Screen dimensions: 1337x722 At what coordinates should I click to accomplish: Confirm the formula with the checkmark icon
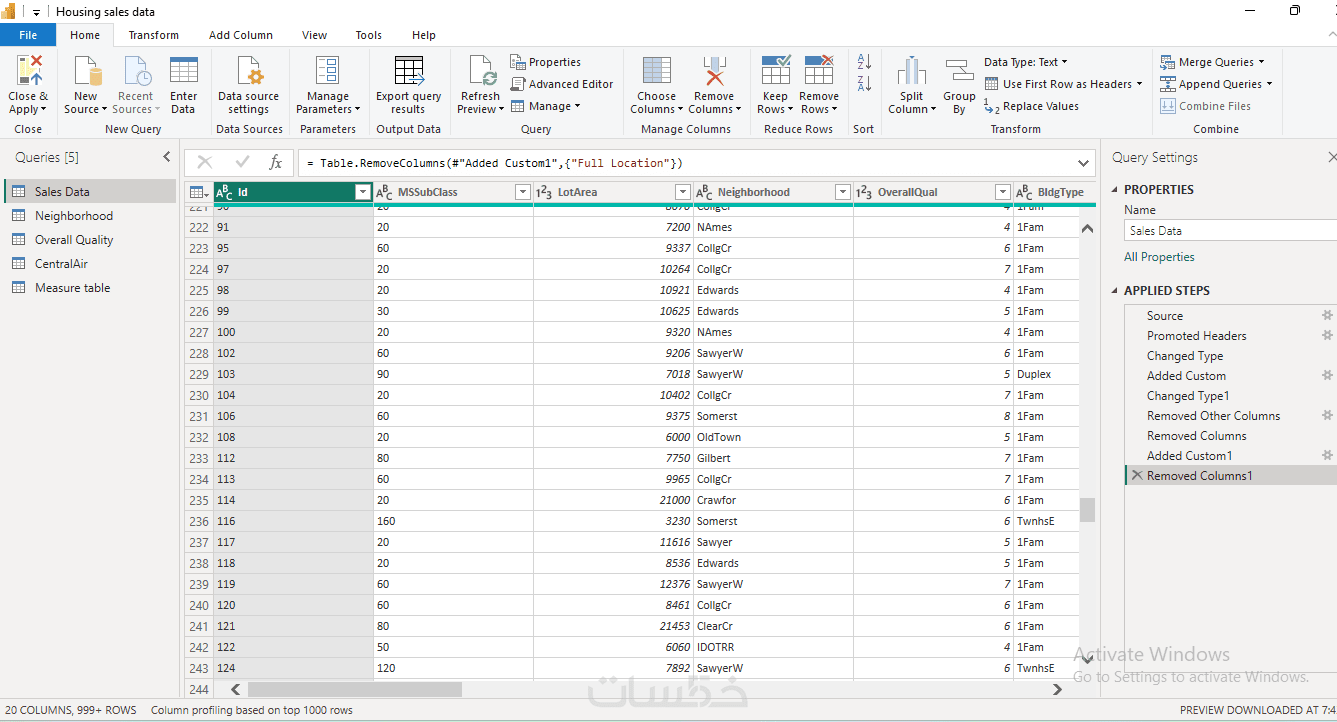(x=242, y=162)
